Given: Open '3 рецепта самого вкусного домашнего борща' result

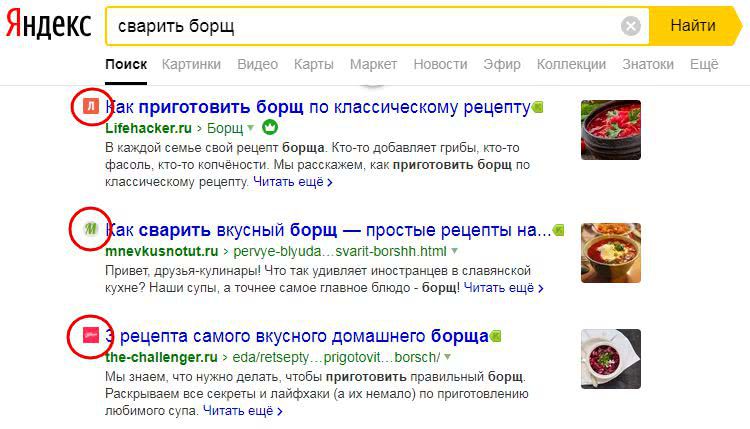Looking at the screenshot, I should 297,336.
